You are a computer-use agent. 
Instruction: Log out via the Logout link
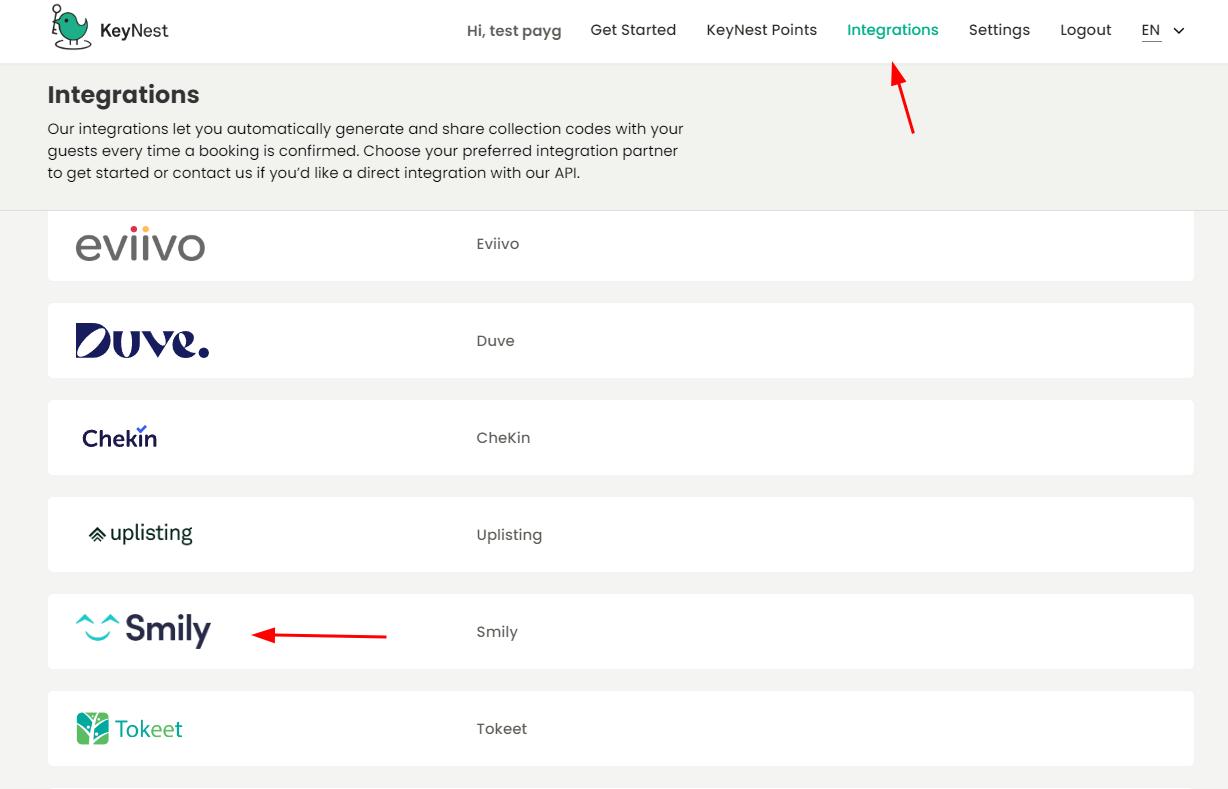tap(1085, 30)
